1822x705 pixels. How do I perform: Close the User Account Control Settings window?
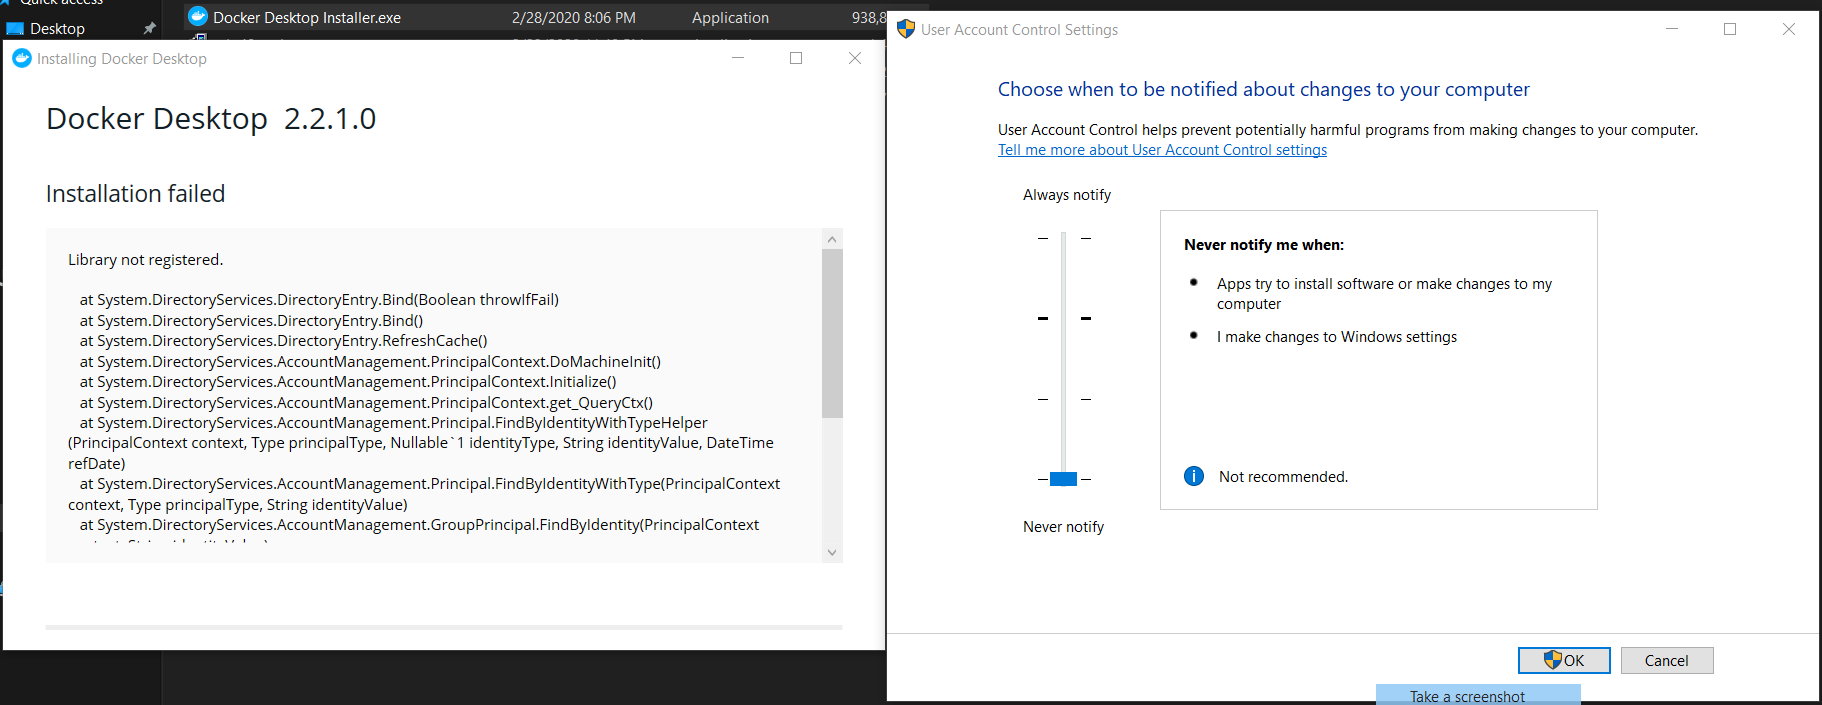[x=1789, y=29]
